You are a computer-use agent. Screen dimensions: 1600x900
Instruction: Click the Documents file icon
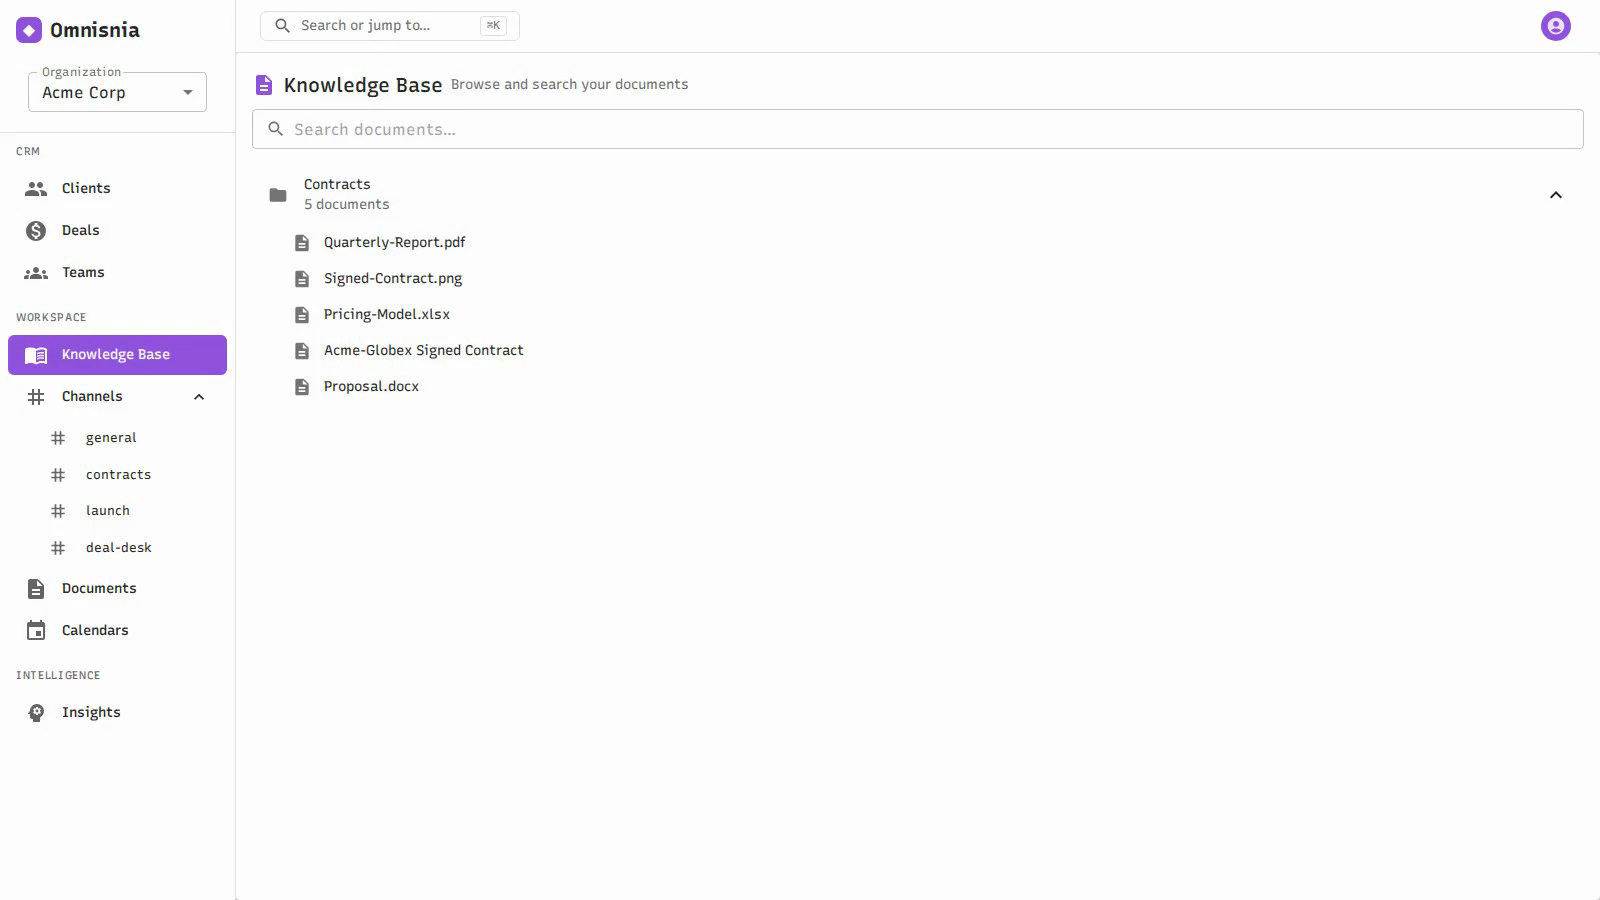coord(36,589)
